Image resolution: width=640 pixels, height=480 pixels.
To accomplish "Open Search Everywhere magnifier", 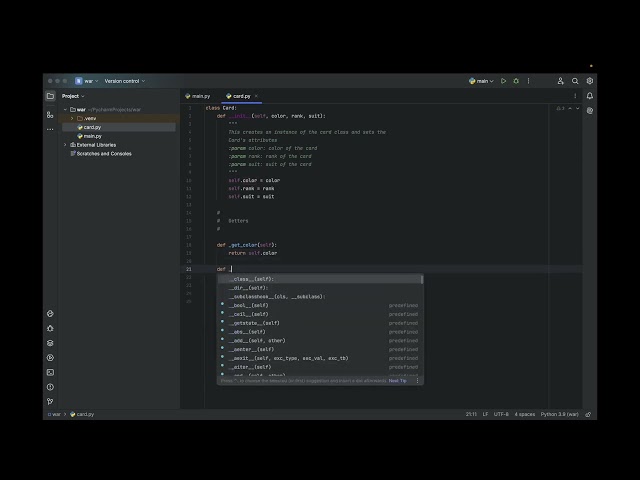I will pyautogui.click(x=575, y=81).
